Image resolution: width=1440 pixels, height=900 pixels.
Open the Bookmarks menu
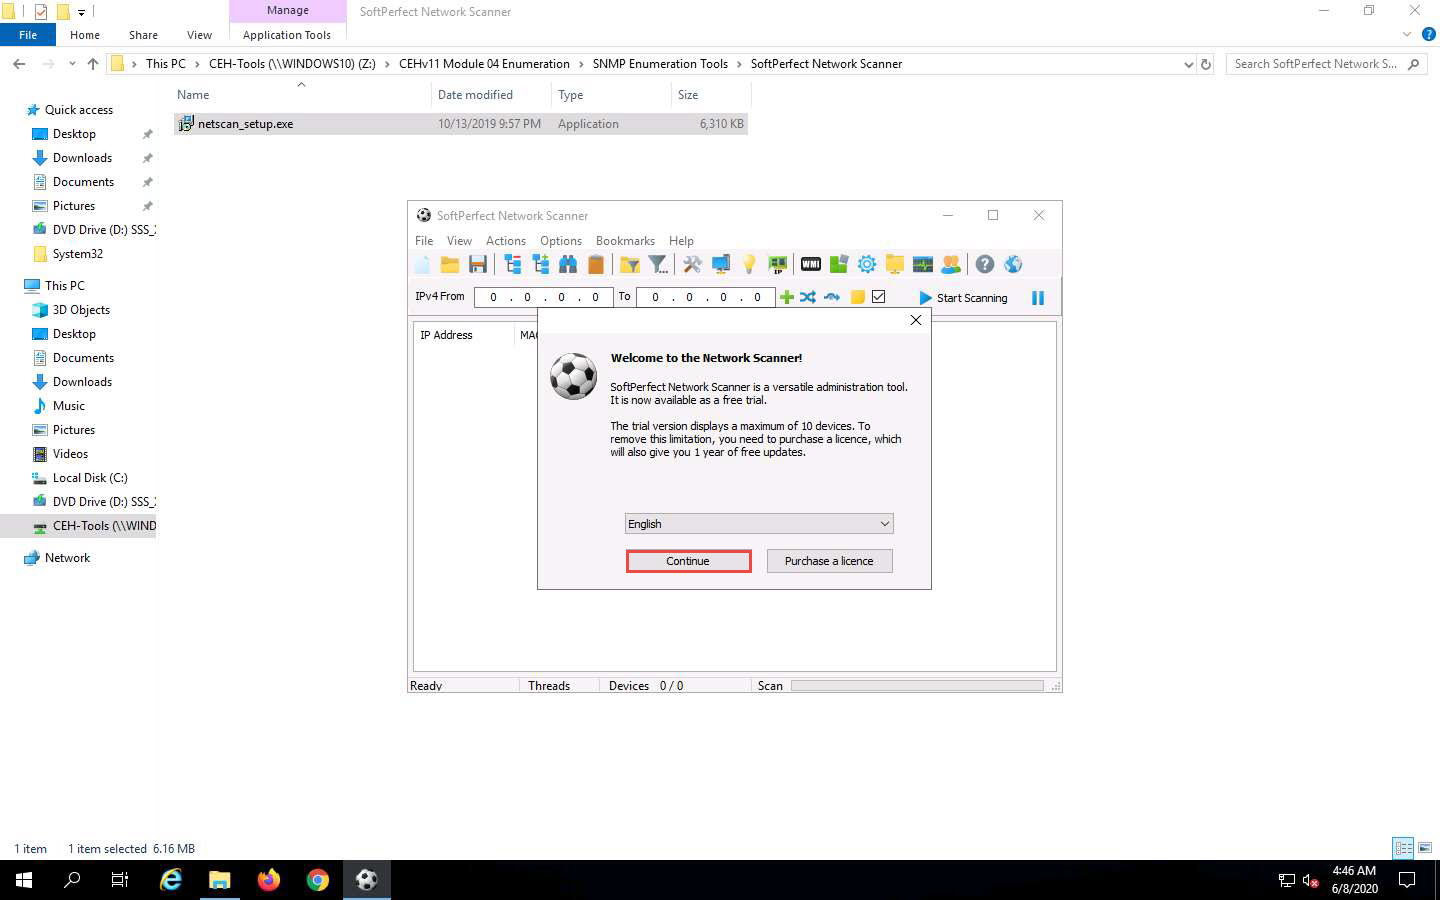point(625,241)
